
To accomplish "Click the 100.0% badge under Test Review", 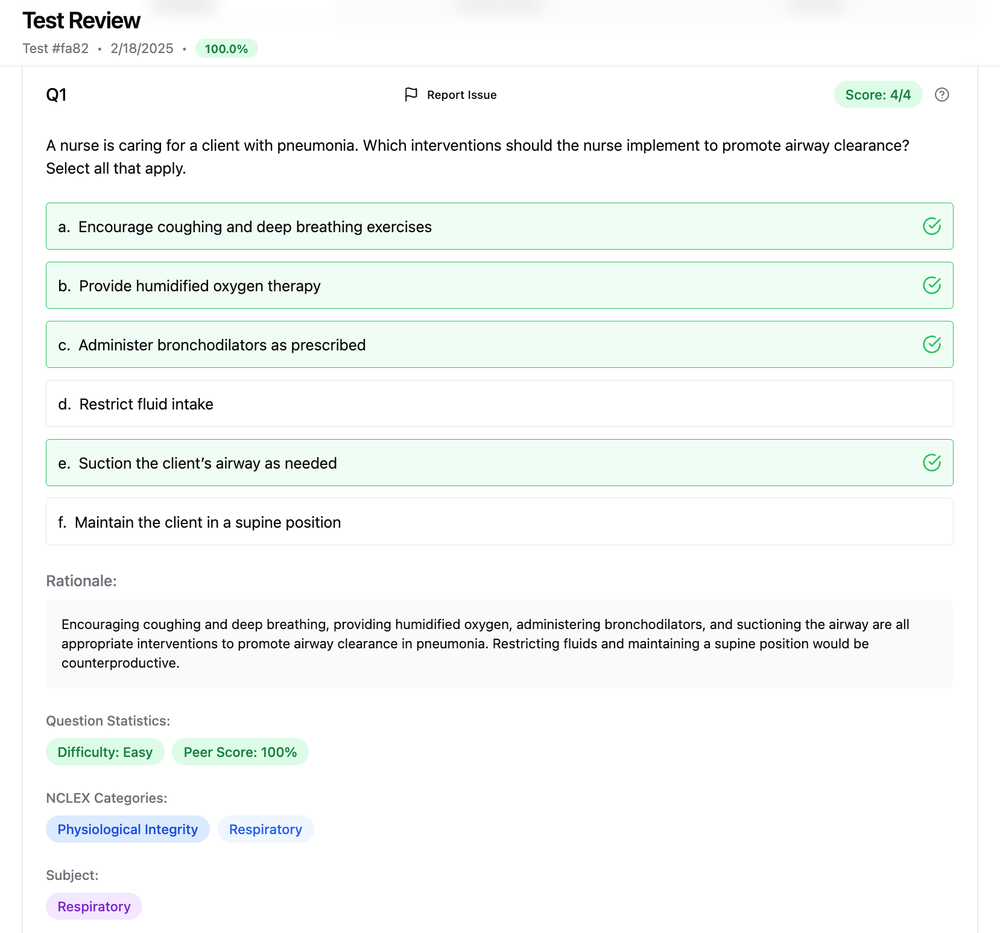I will 226,47.
